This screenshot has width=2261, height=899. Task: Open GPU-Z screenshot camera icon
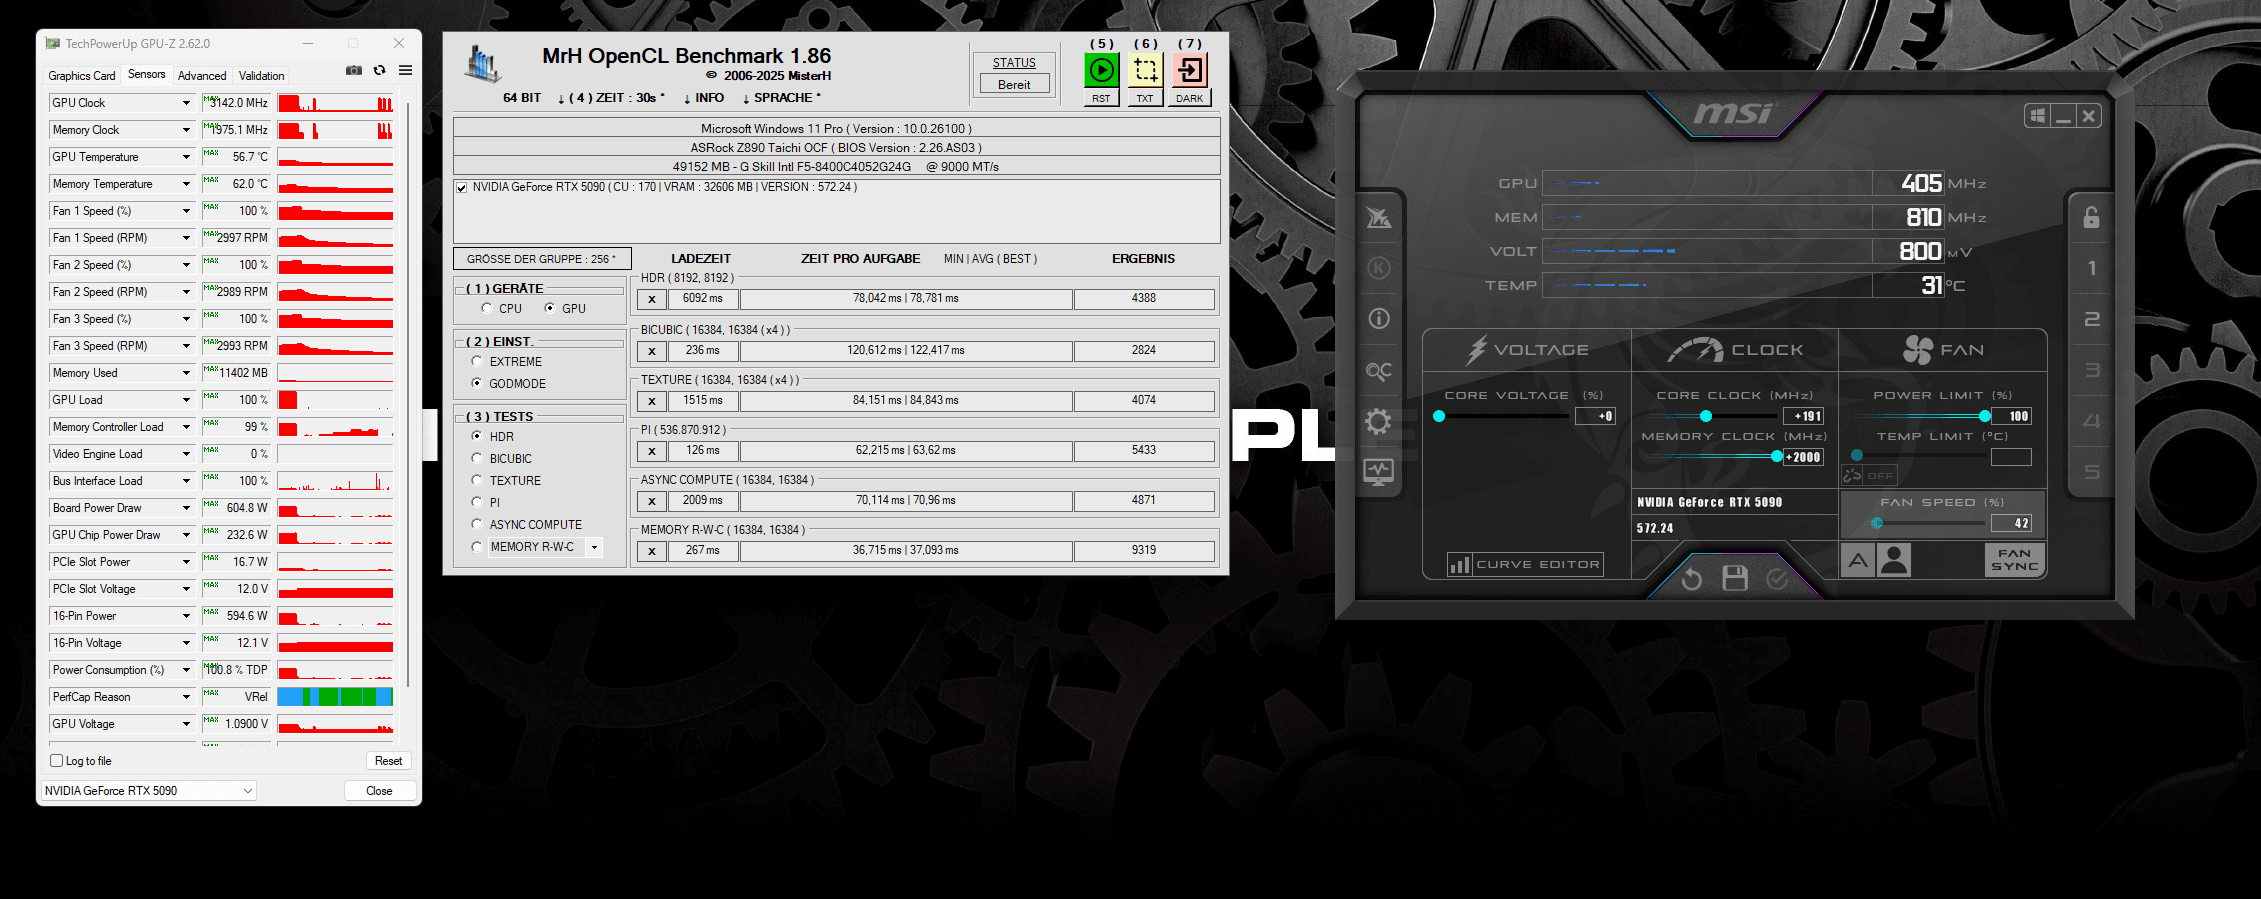[x=354, y=70]
